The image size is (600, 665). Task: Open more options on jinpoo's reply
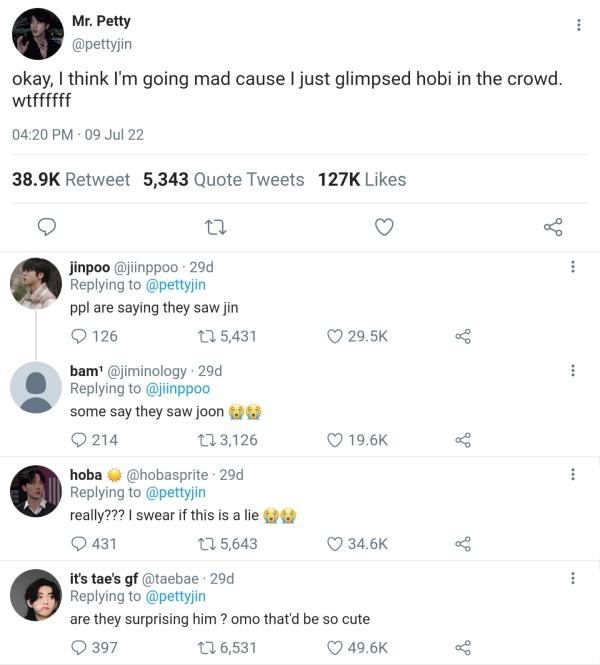click(572, 267)
